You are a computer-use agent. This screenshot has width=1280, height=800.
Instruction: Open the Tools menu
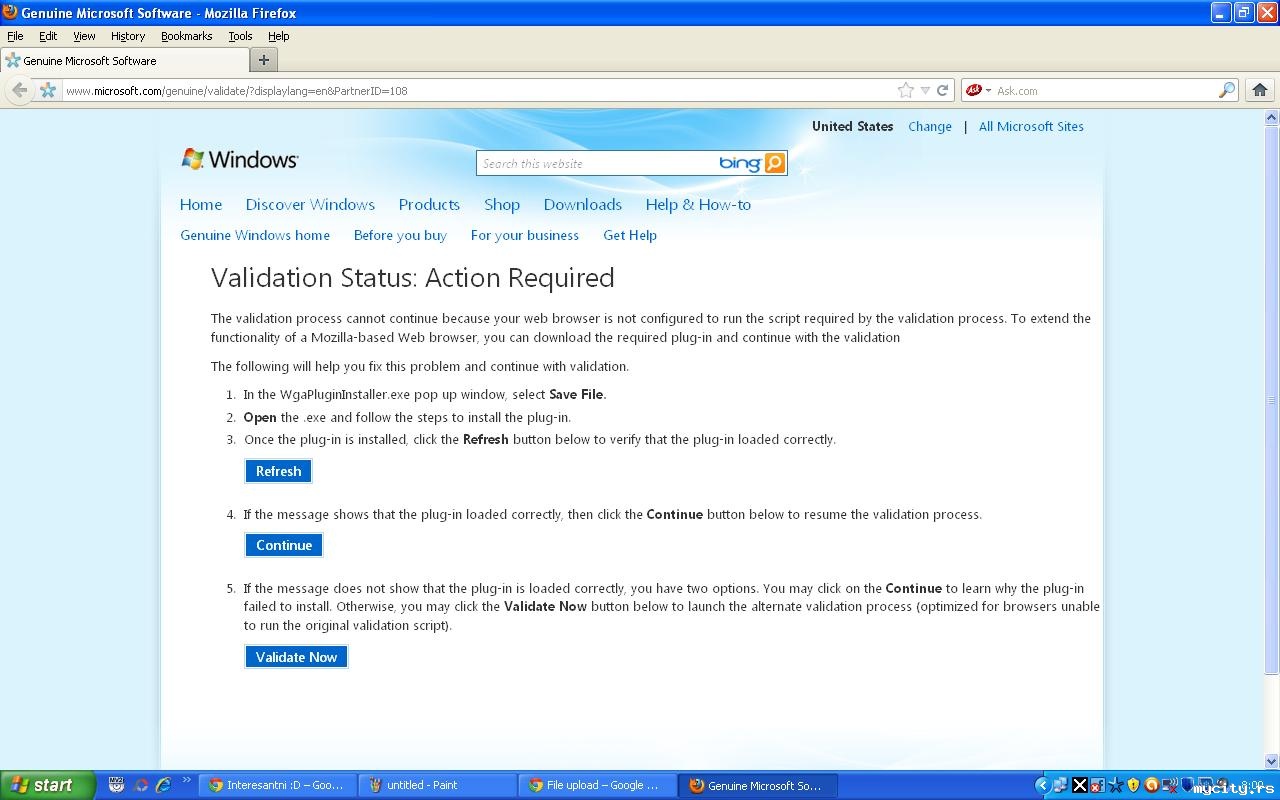240,36
